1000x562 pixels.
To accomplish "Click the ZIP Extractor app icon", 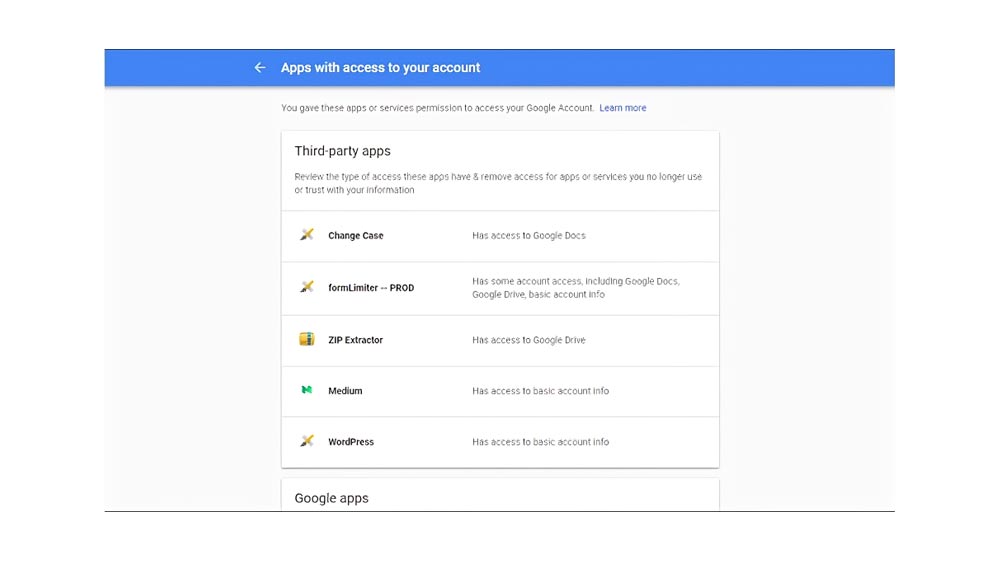I will [x=307, y=339].
